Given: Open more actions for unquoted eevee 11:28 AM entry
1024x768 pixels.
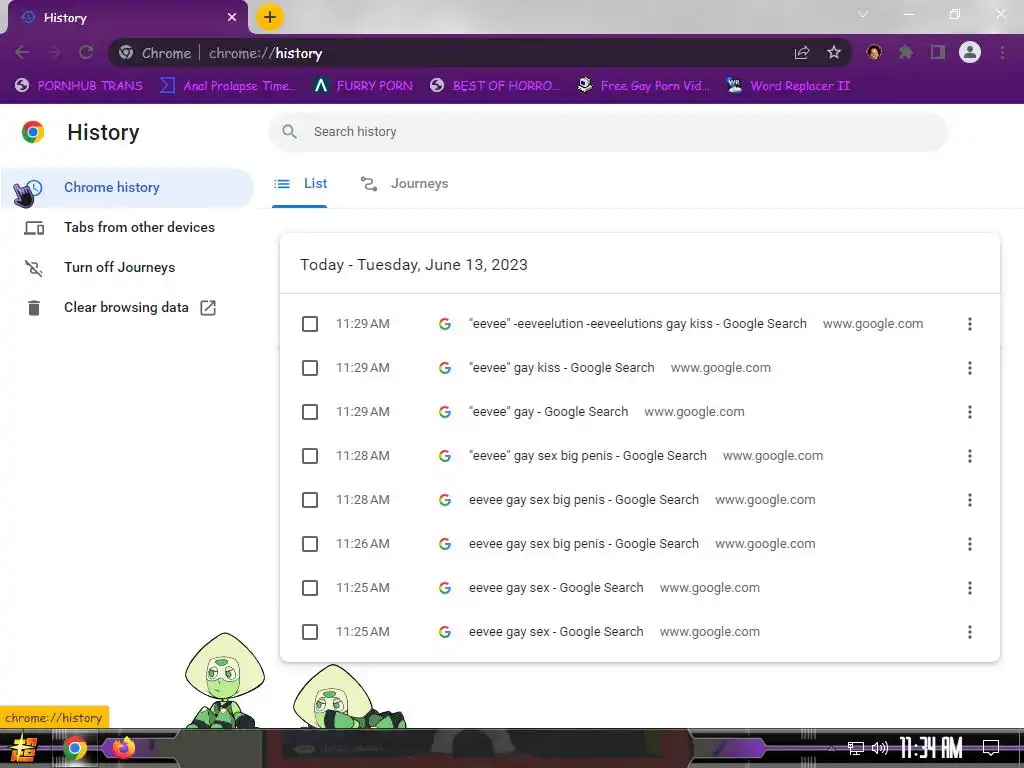Looking at the screenshot, I should 970,500.
